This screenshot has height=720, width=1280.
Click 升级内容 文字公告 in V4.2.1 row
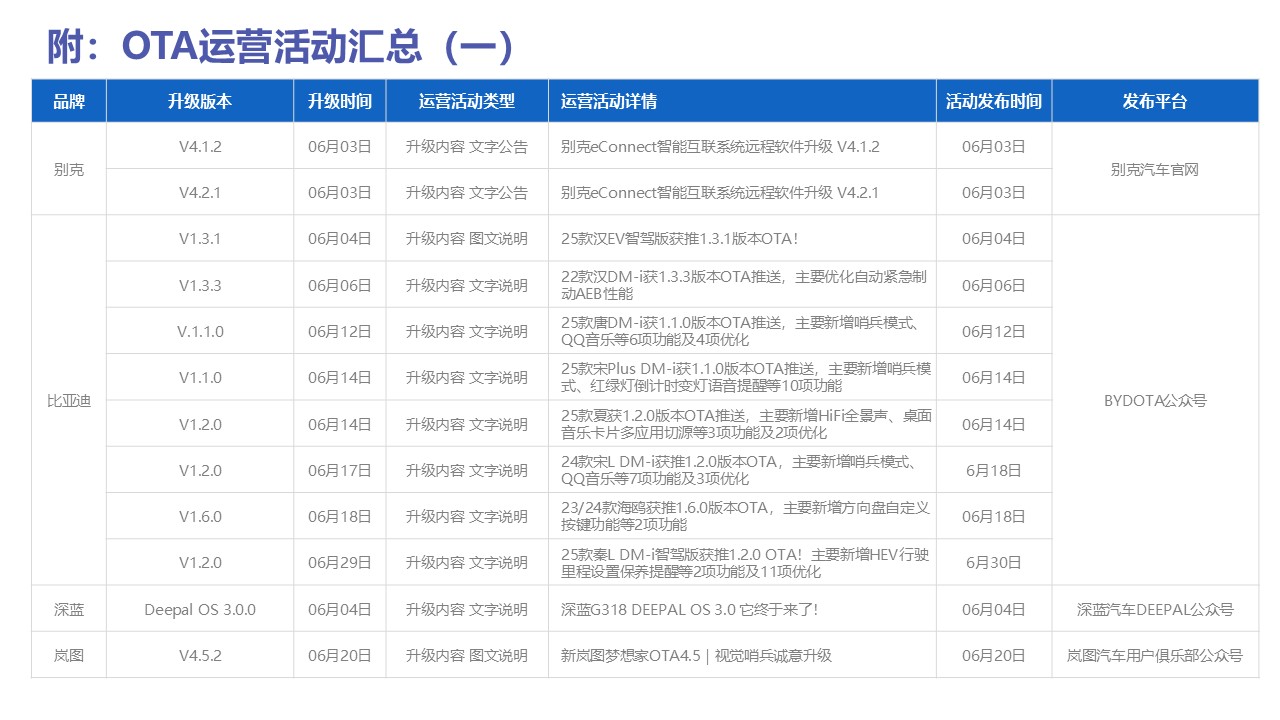[x=467, y=192]
